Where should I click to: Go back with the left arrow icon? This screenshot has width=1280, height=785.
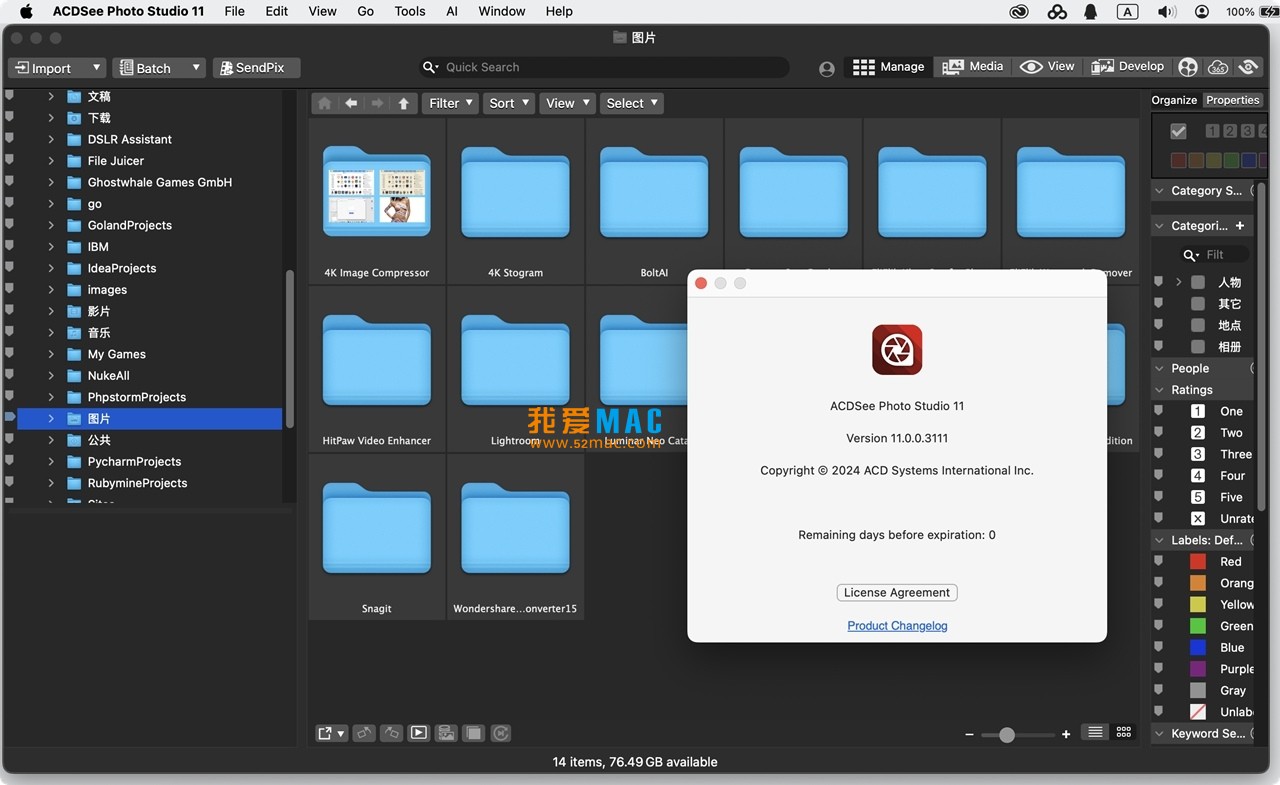(350, 103)
